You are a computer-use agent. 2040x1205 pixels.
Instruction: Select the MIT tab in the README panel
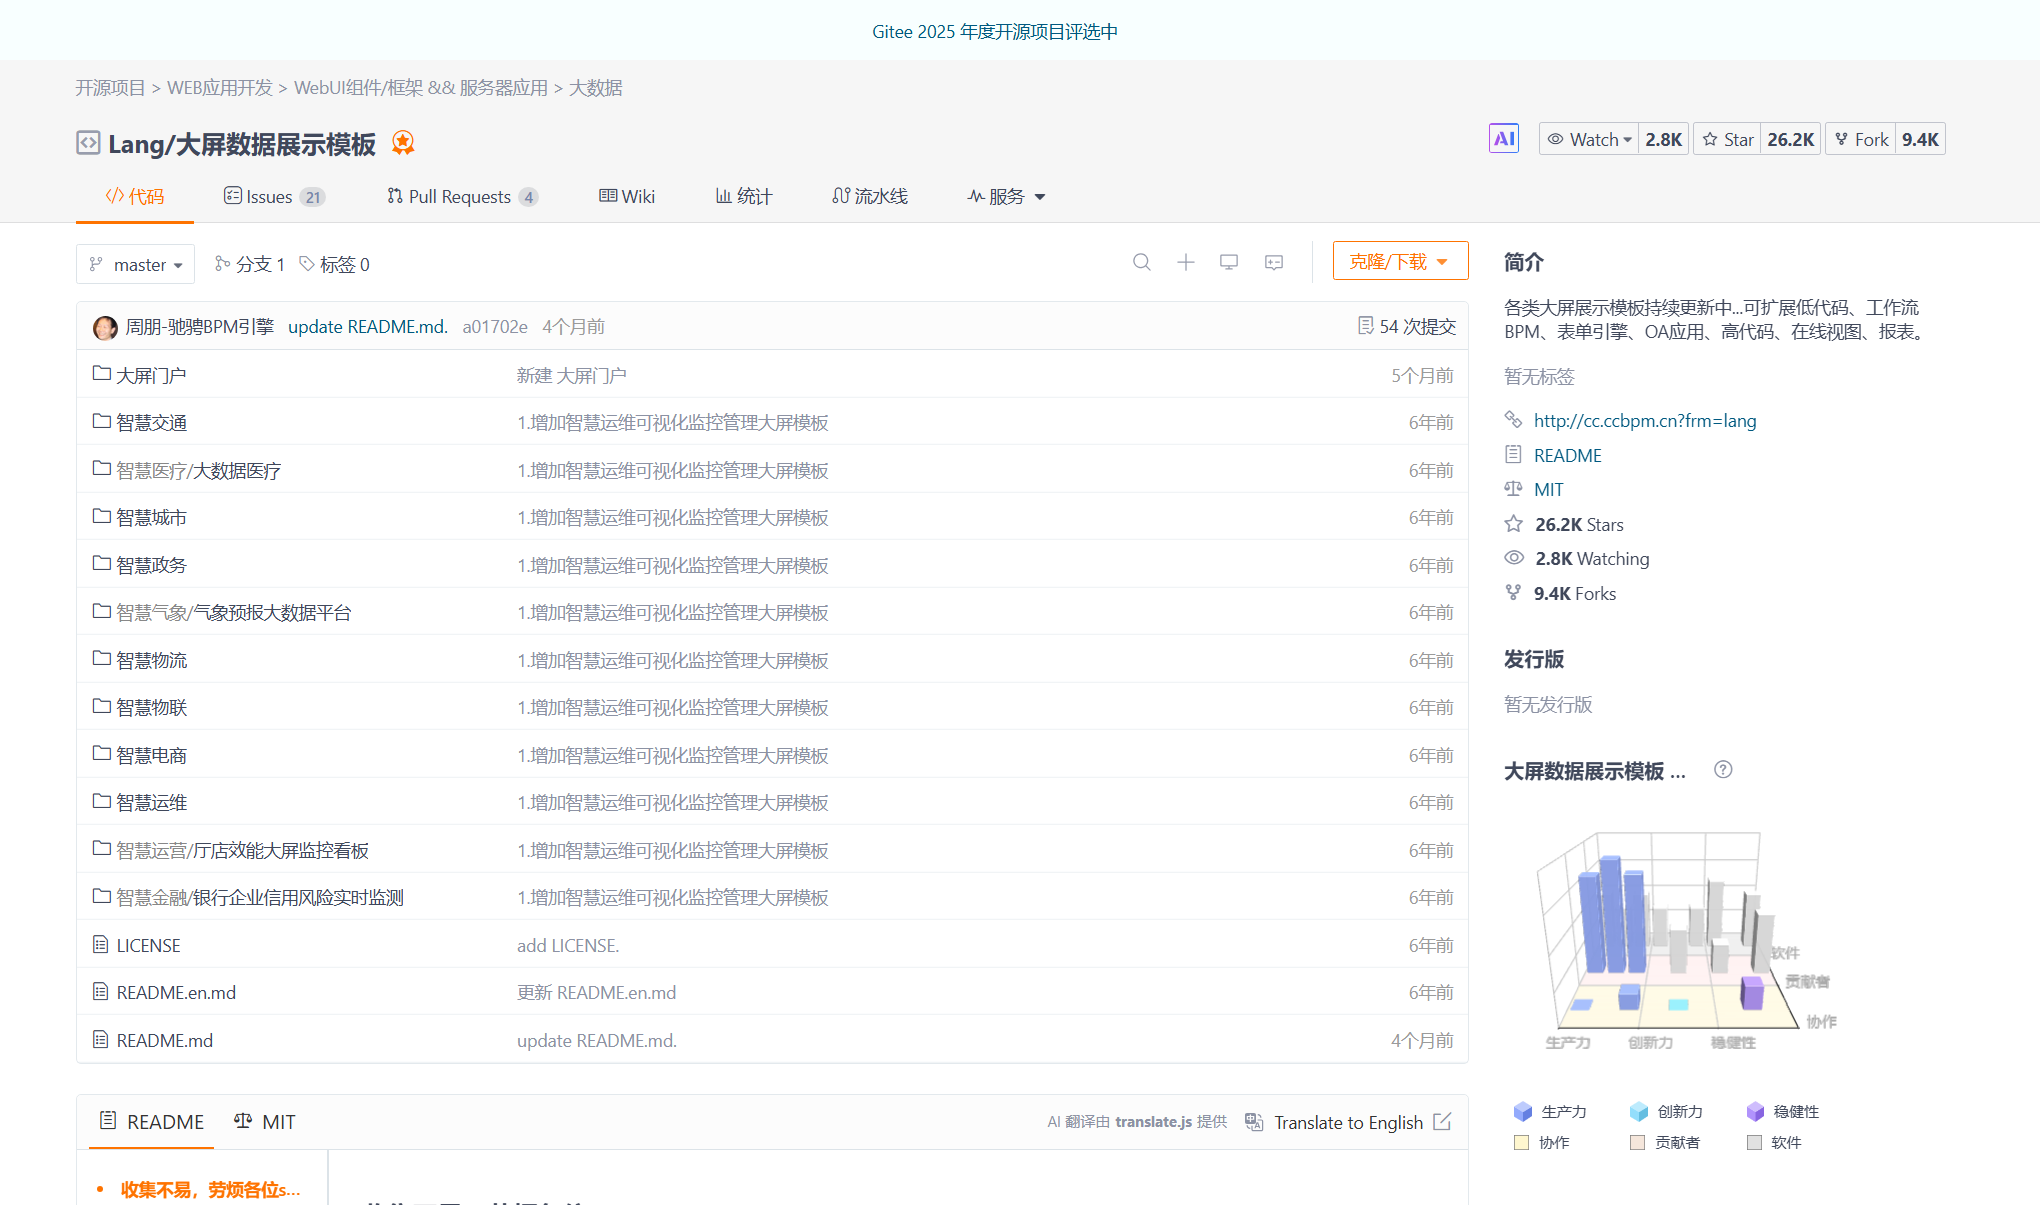264,1122
